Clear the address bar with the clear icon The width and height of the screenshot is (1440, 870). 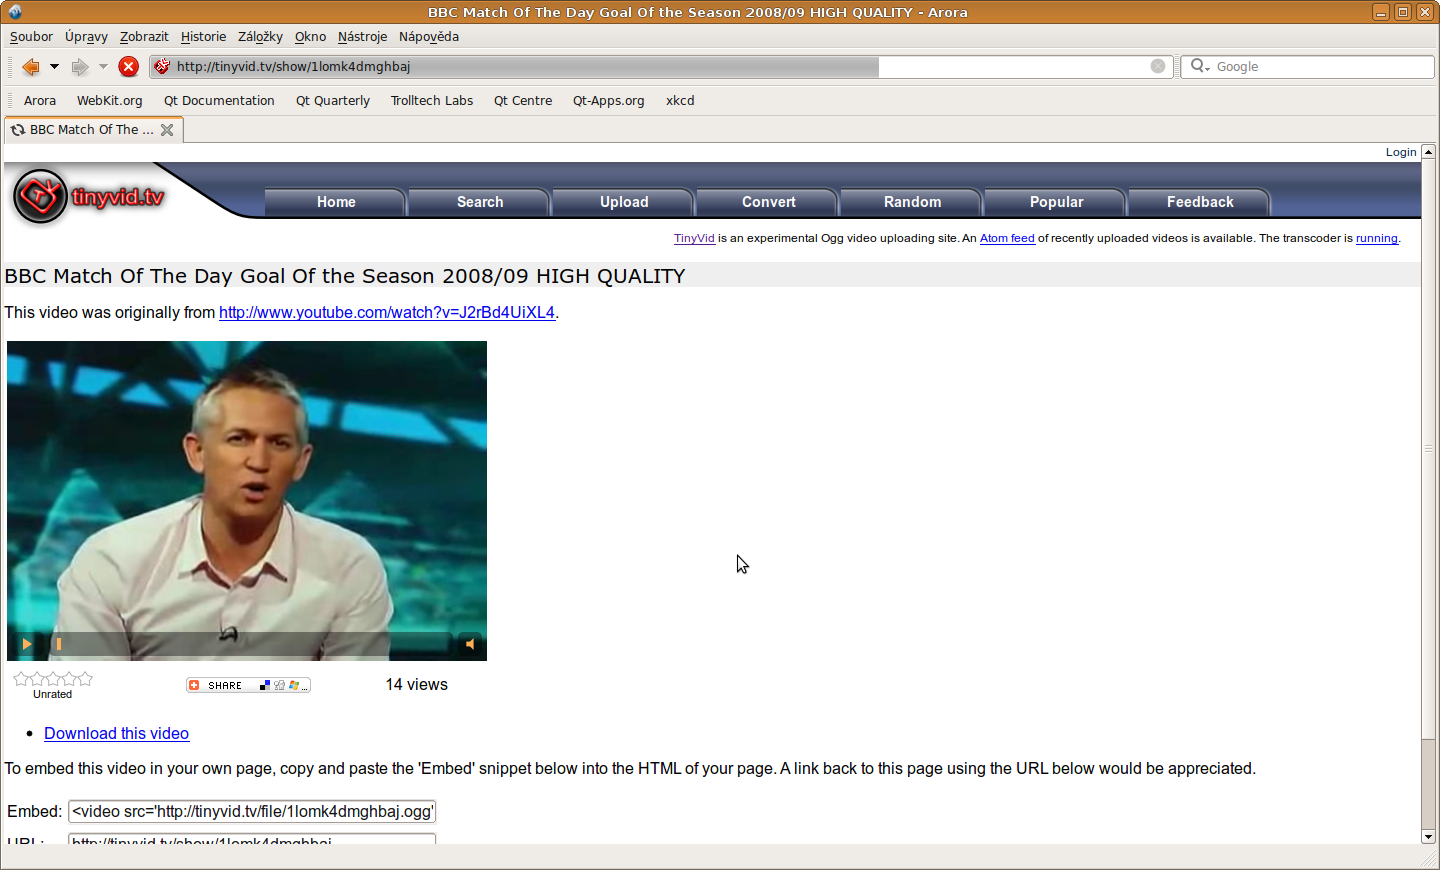tap(1158, 66)
